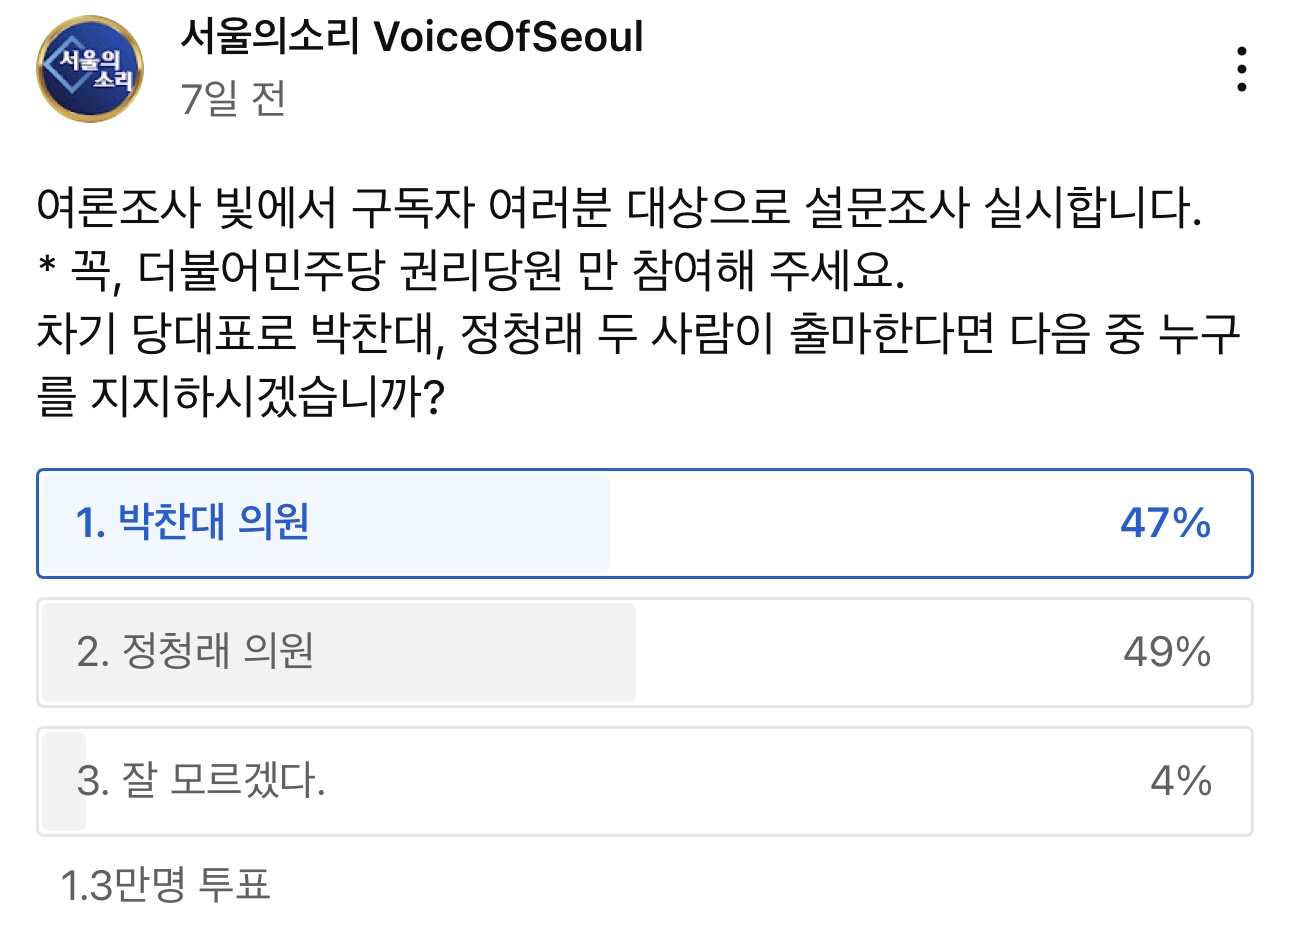Click the '7일 전' post timestamp

233,99
